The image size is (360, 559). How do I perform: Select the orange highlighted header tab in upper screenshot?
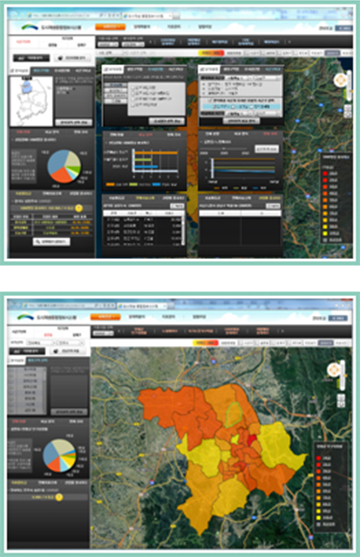pyautogui.click(x=110, y=27)
